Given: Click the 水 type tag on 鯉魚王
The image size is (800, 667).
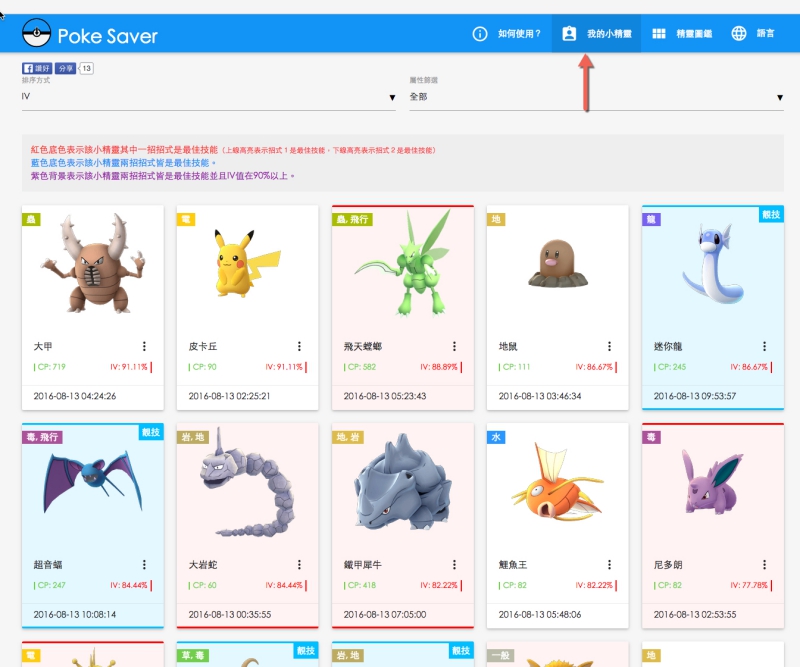Looking at the screenshot, I should point(496,437).
